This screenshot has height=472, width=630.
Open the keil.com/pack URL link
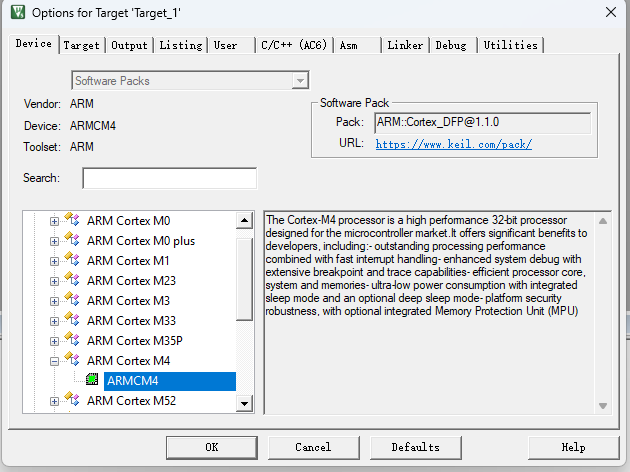tap(454, 144)
